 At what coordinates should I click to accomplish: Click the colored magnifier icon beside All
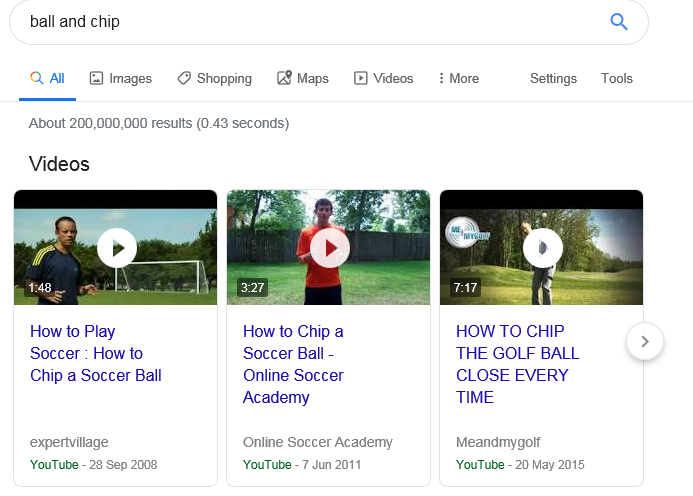pyautogui.click(x=37, y=78)
